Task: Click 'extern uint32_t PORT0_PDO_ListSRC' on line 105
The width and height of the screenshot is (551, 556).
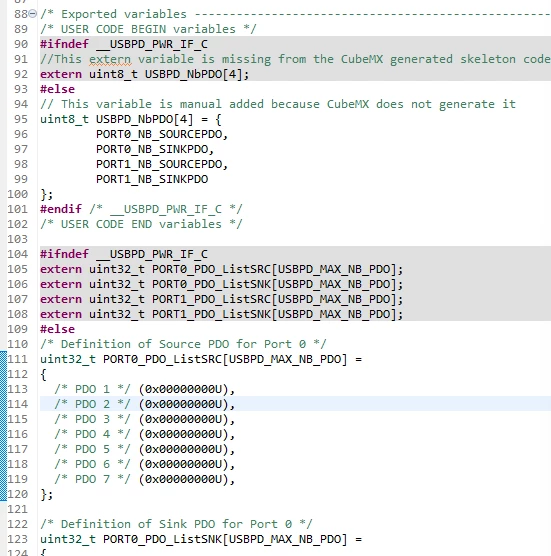Action: coord(155,269)
